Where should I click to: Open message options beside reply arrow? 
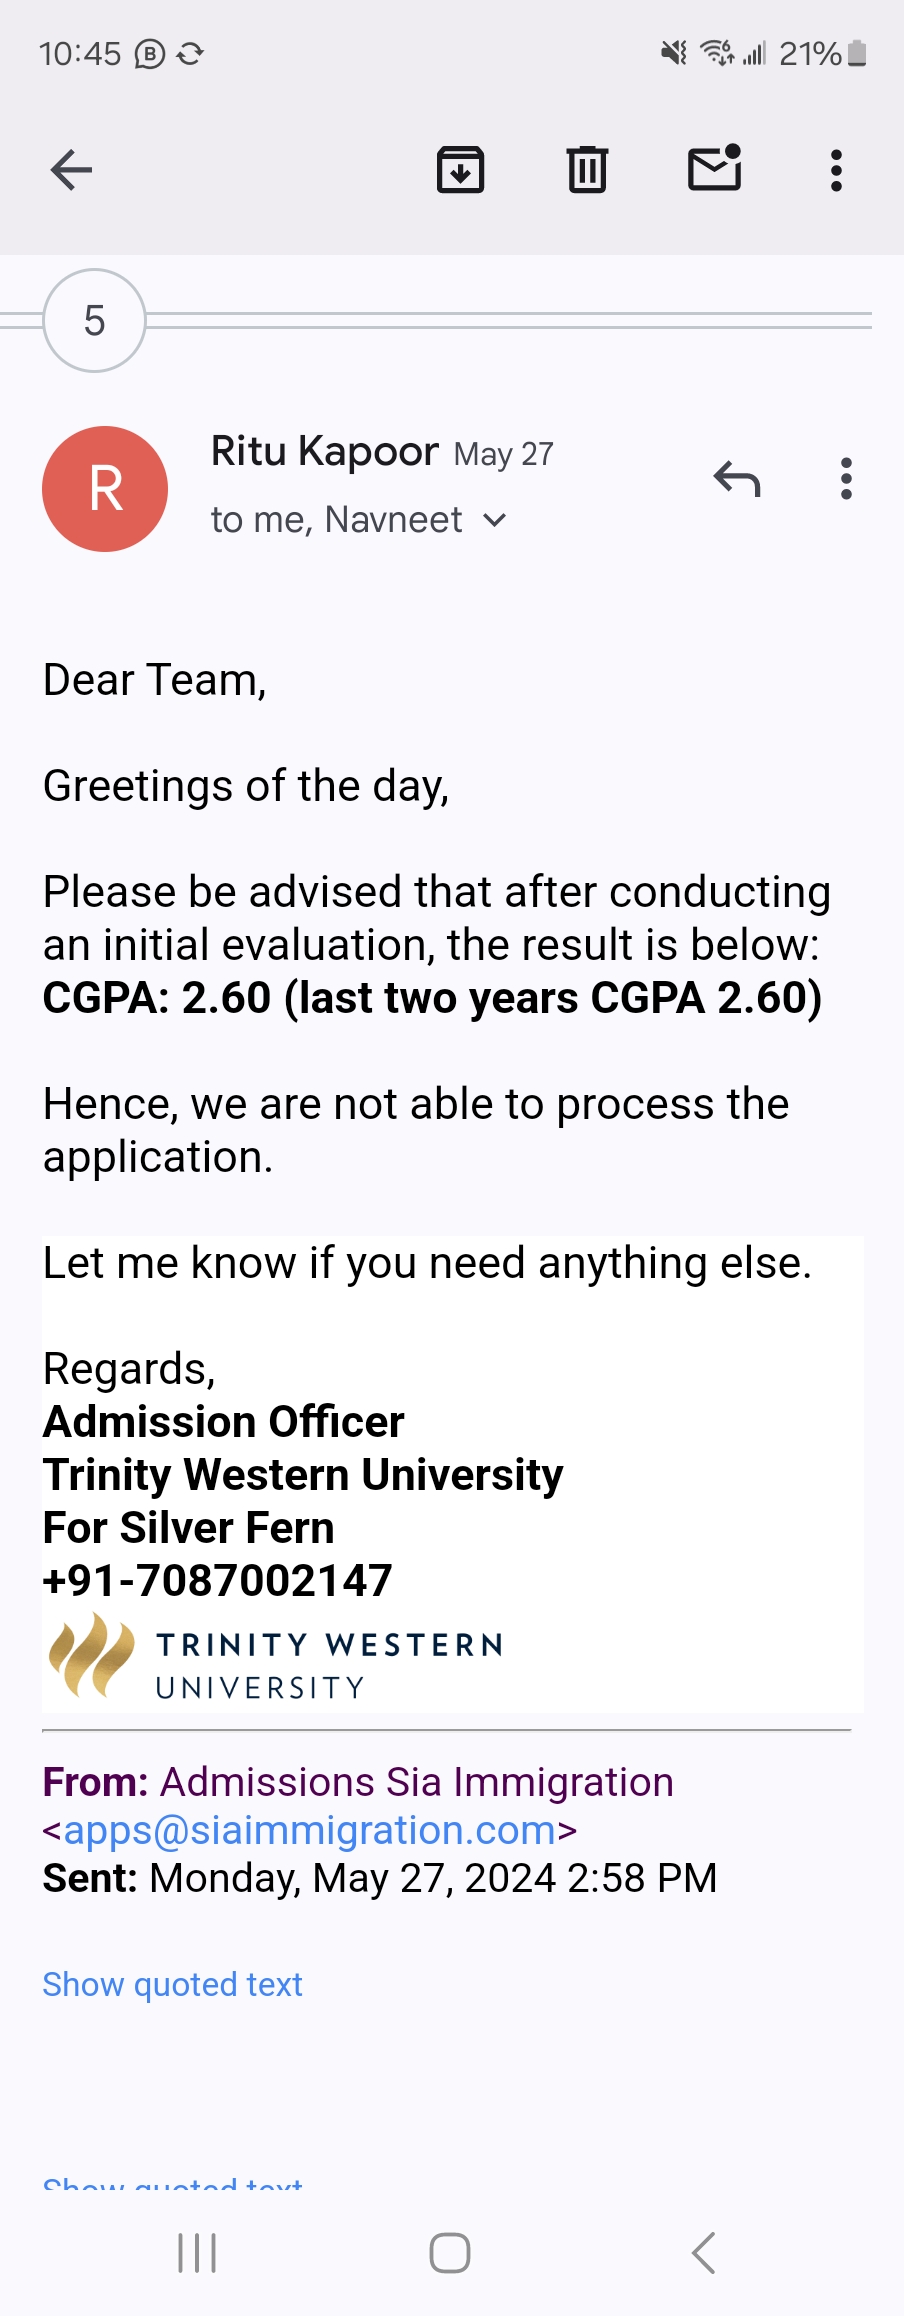coord(847,479)
